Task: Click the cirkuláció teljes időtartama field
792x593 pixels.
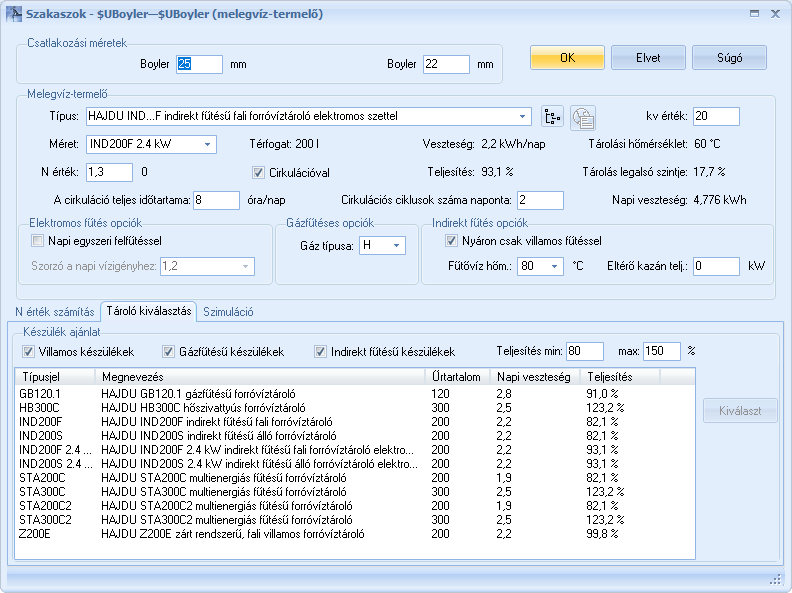Action: click(216, 200)
